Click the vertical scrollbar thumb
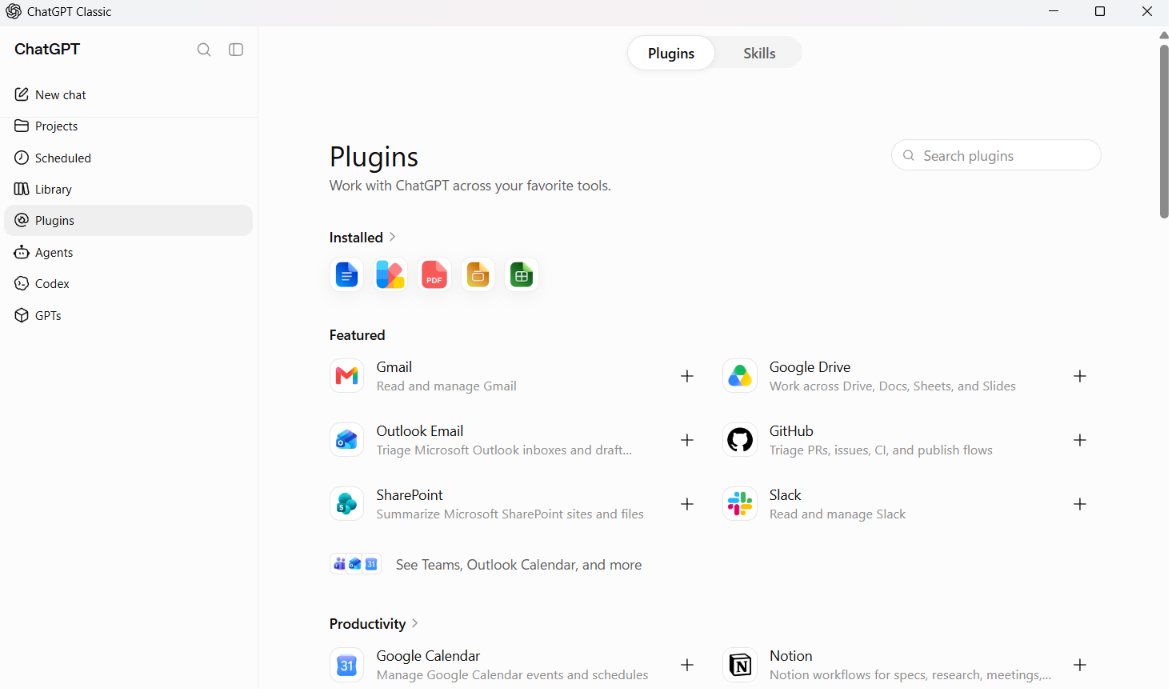1169x689 pixels. pos(1164,131)
